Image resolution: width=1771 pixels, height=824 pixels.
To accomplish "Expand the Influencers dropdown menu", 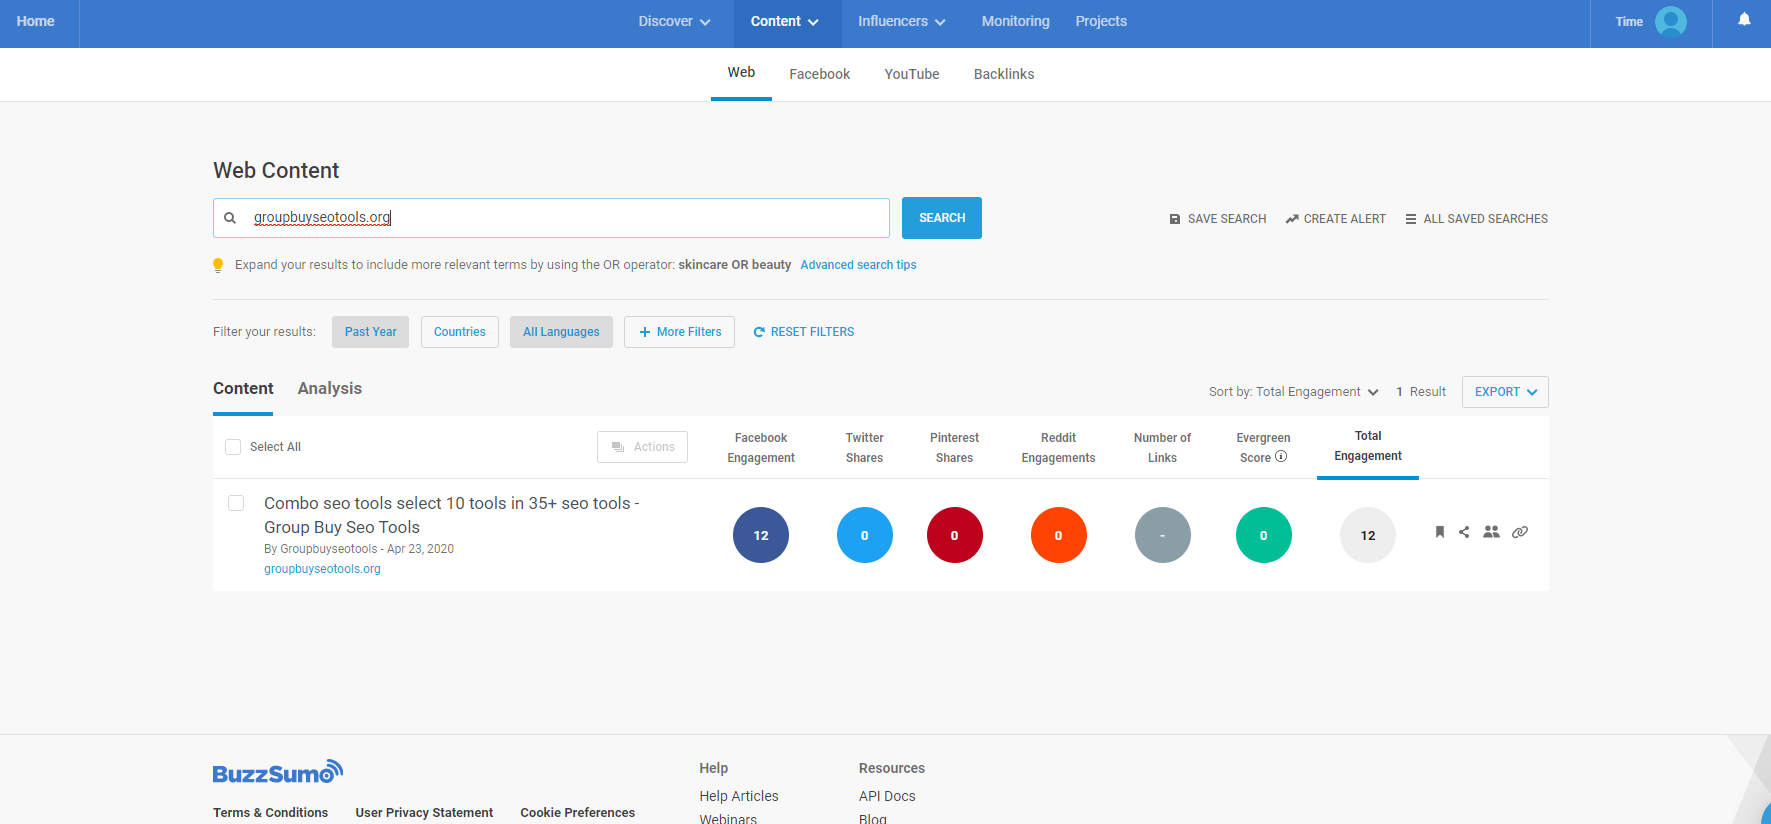I will tap(901, 21).
